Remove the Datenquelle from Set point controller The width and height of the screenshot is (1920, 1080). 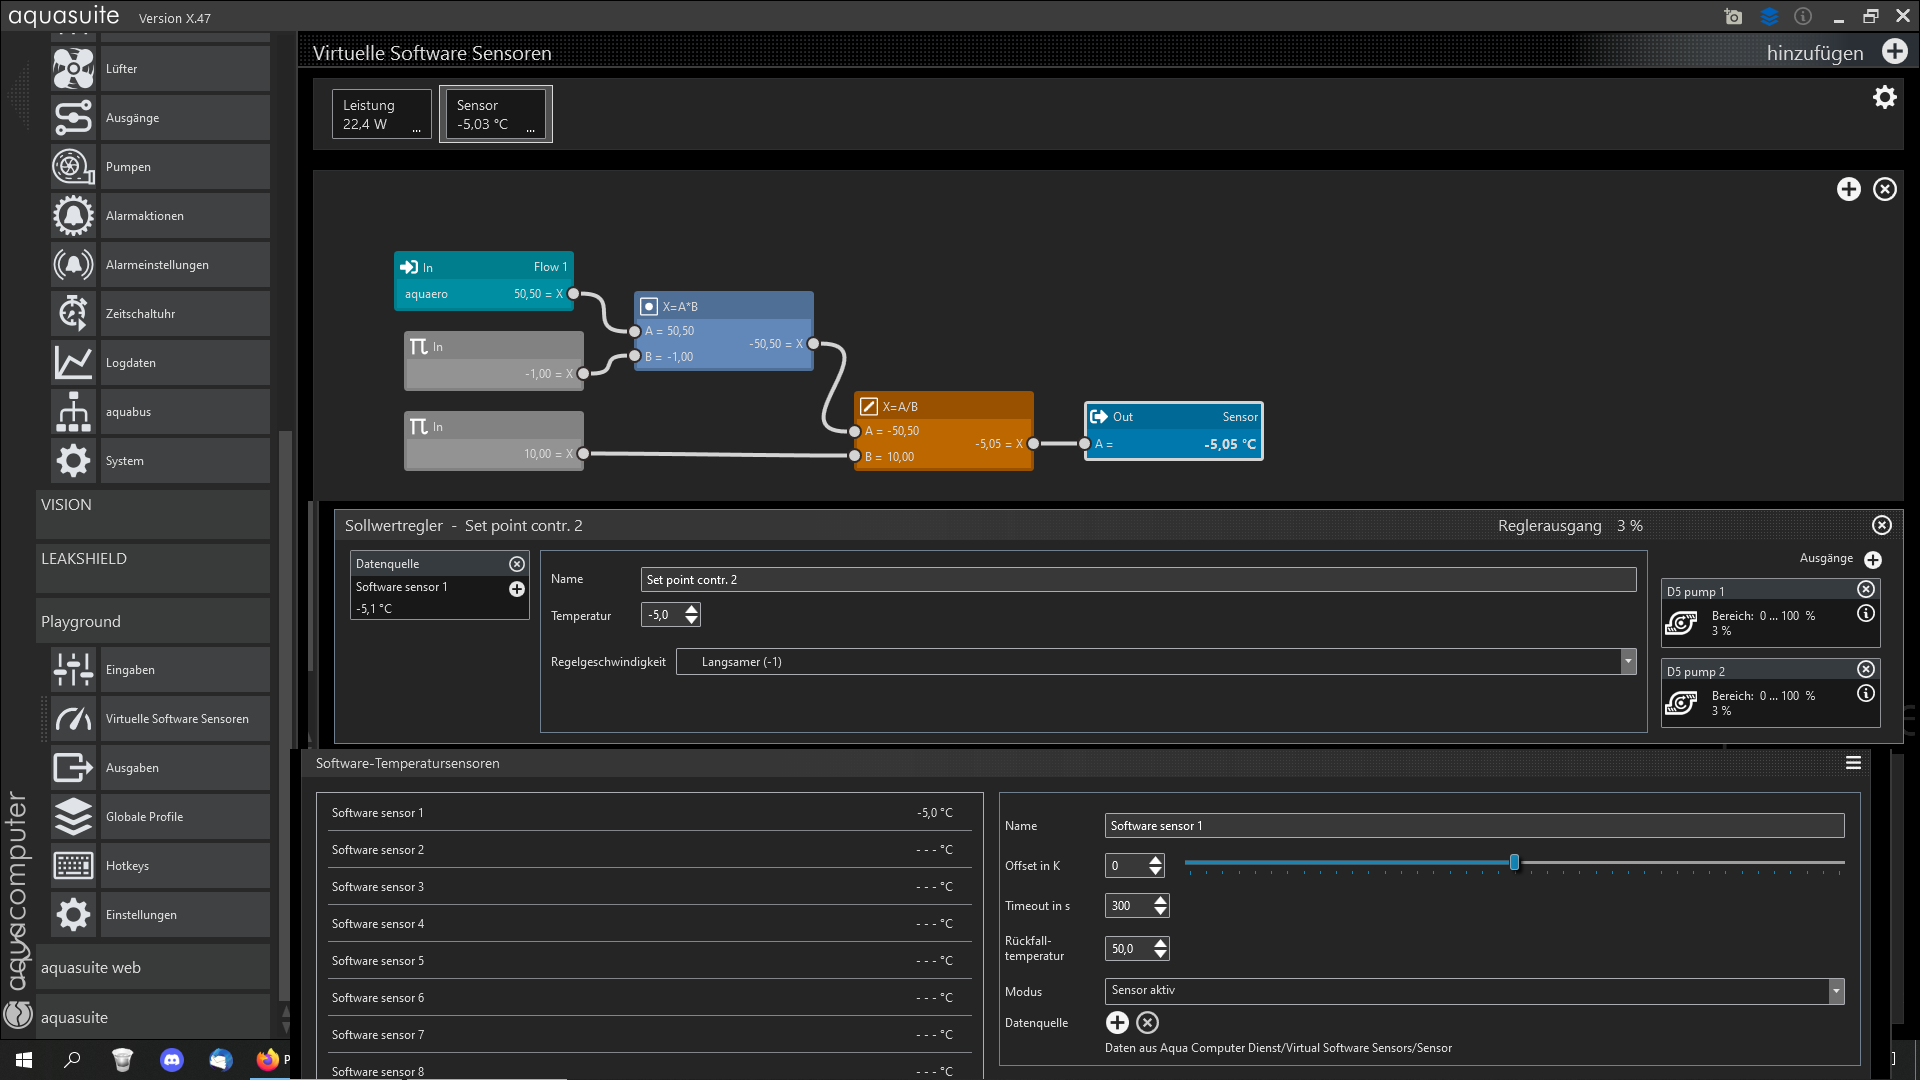click(517, 564)
